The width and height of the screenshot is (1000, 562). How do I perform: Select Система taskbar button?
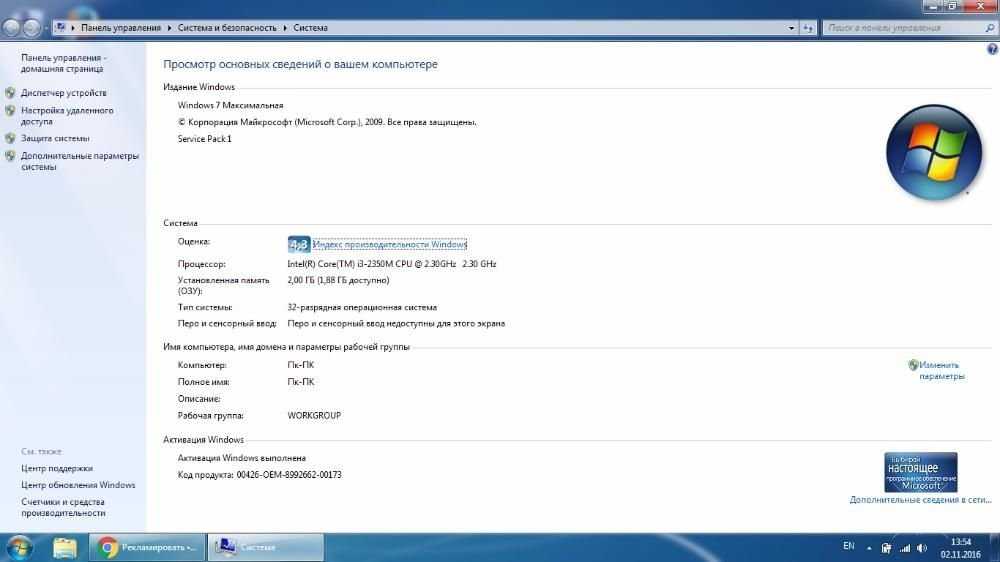click(x=265, y=547)
